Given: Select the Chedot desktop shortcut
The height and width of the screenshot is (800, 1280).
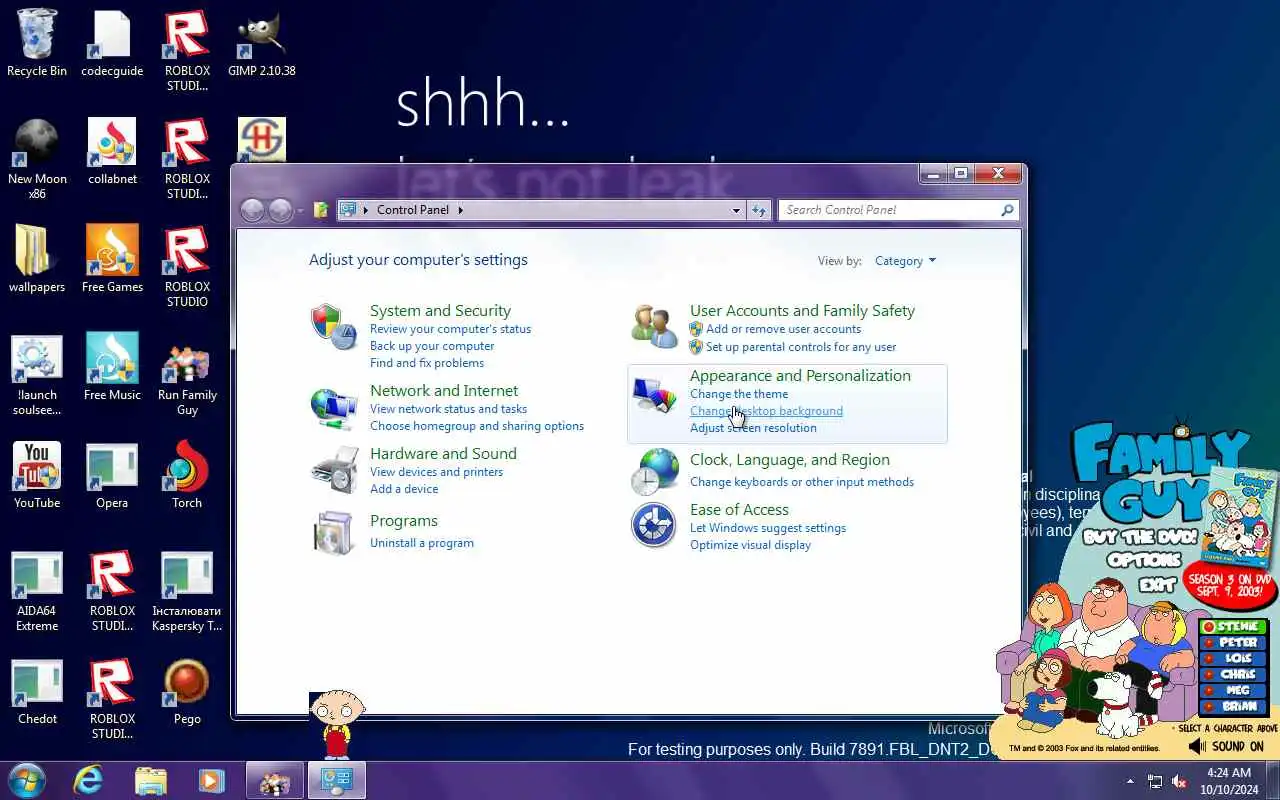Looking at the screenshot, I should point(37,691).
